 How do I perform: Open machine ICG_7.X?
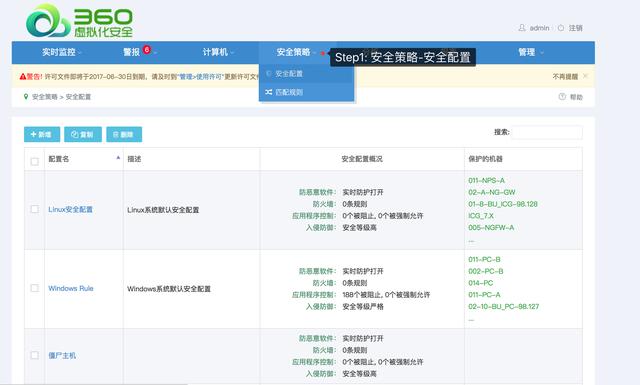coord(481,216)
